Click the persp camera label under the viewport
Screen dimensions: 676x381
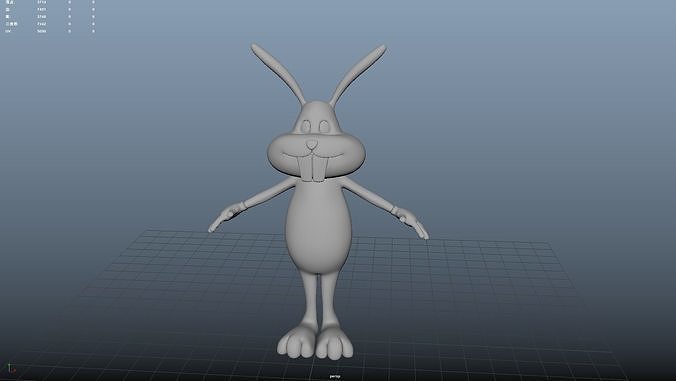coord(335,376)
